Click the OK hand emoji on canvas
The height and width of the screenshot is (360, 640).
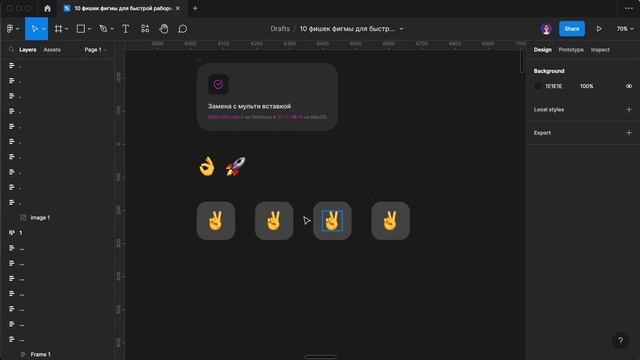(207, 166)
